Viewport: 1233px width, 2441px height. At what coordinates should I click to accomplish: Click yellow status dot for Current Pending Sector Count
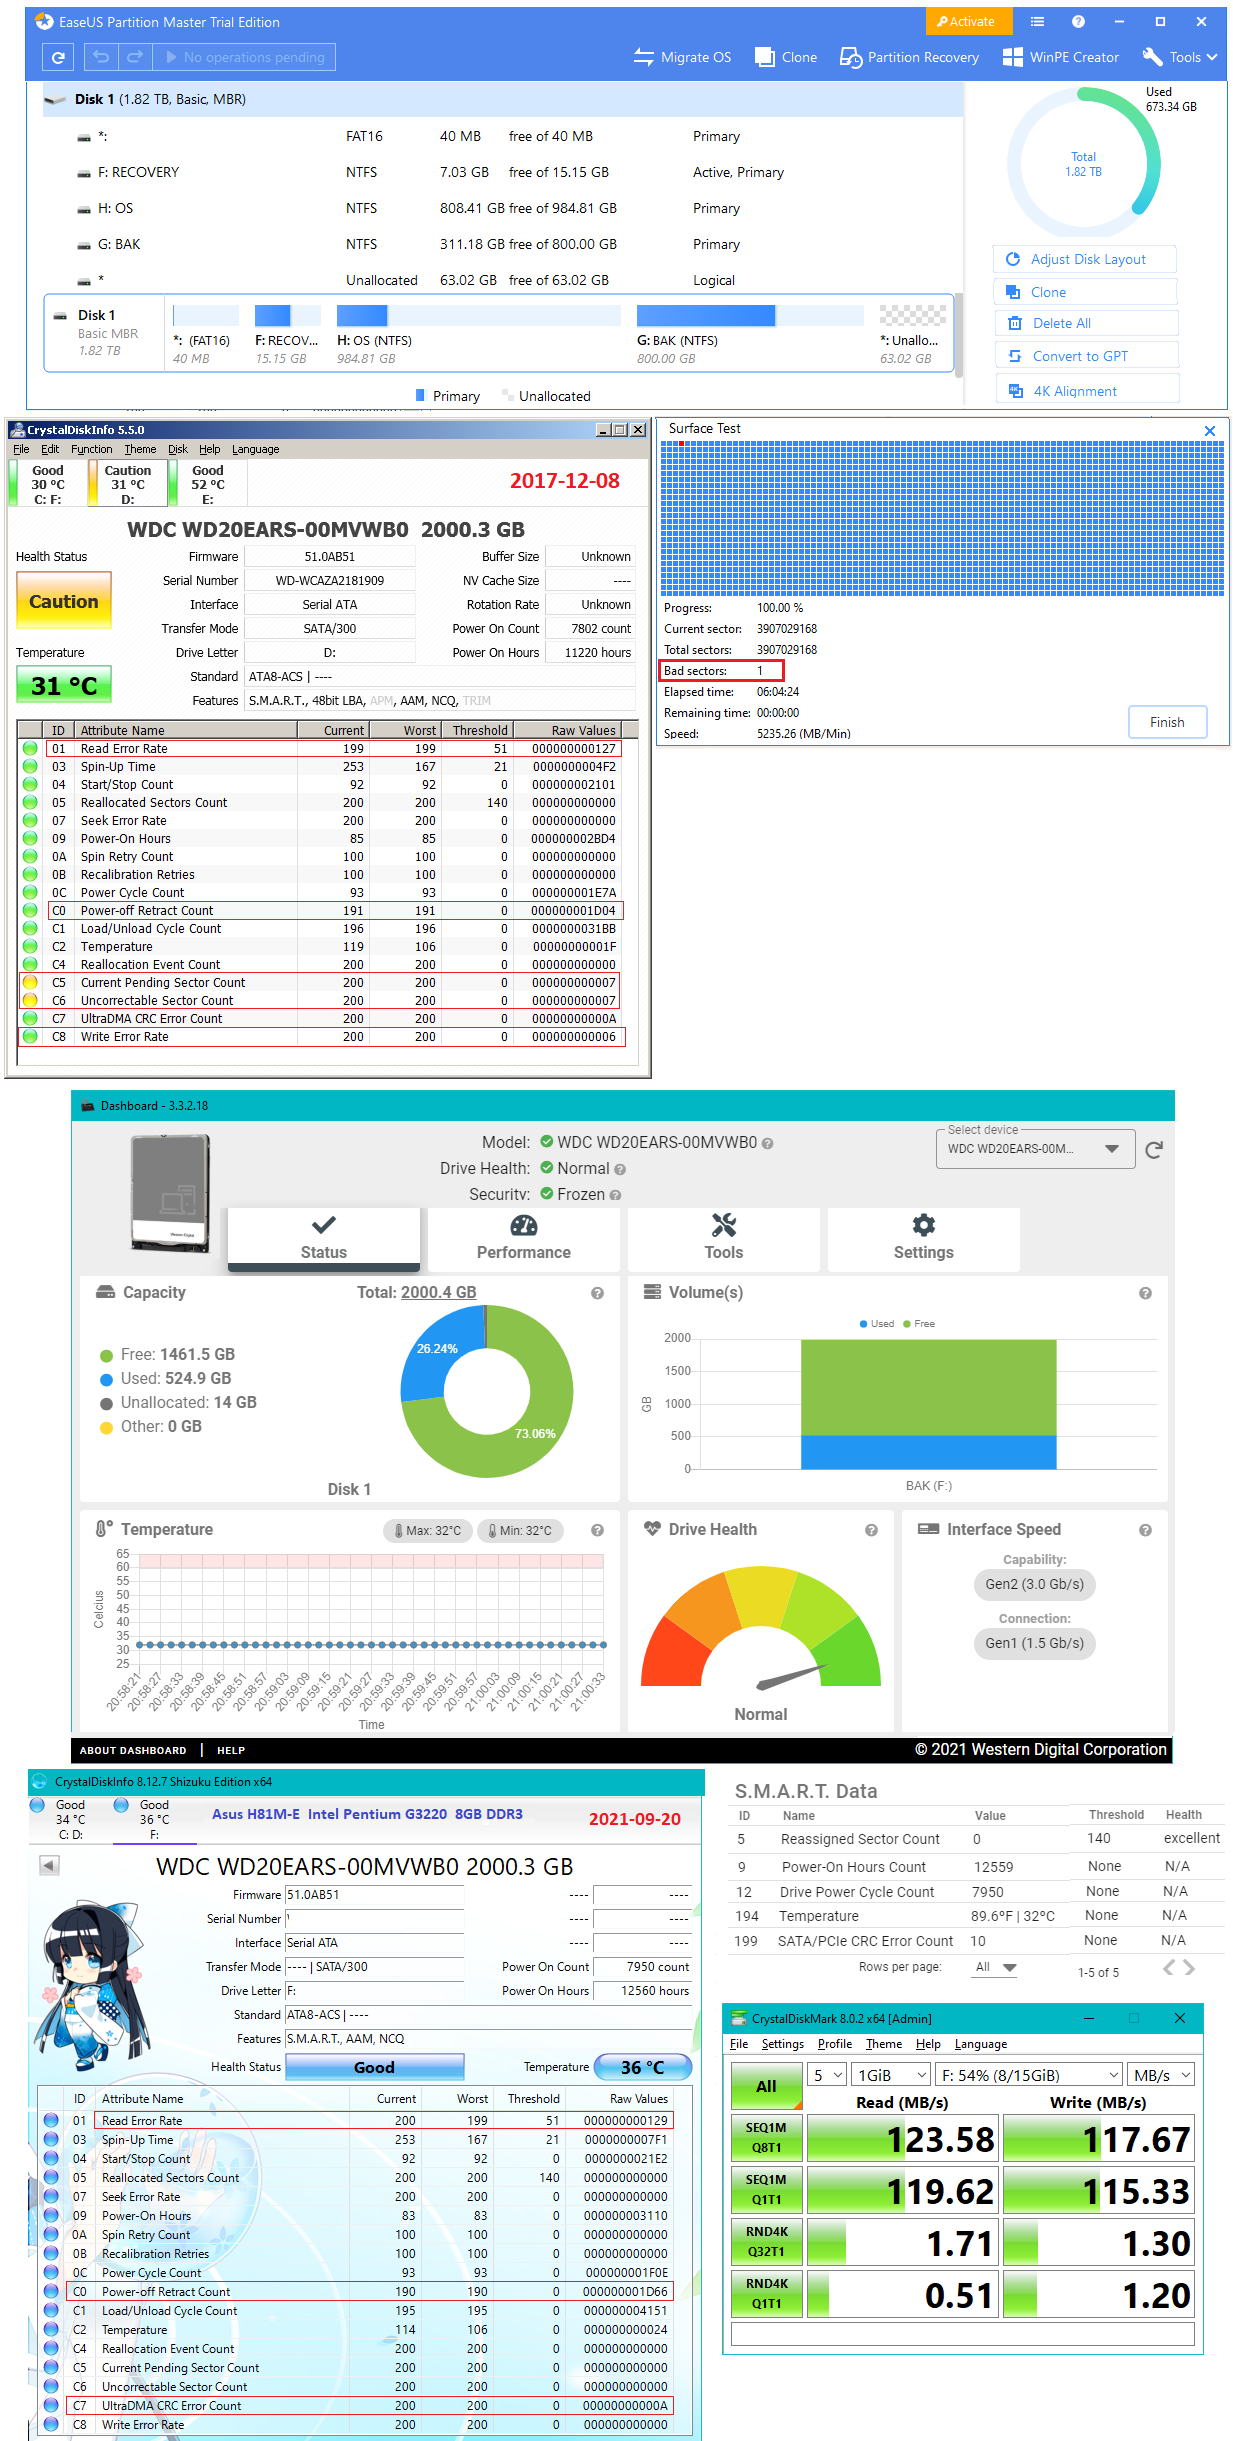tap(30, 982)
